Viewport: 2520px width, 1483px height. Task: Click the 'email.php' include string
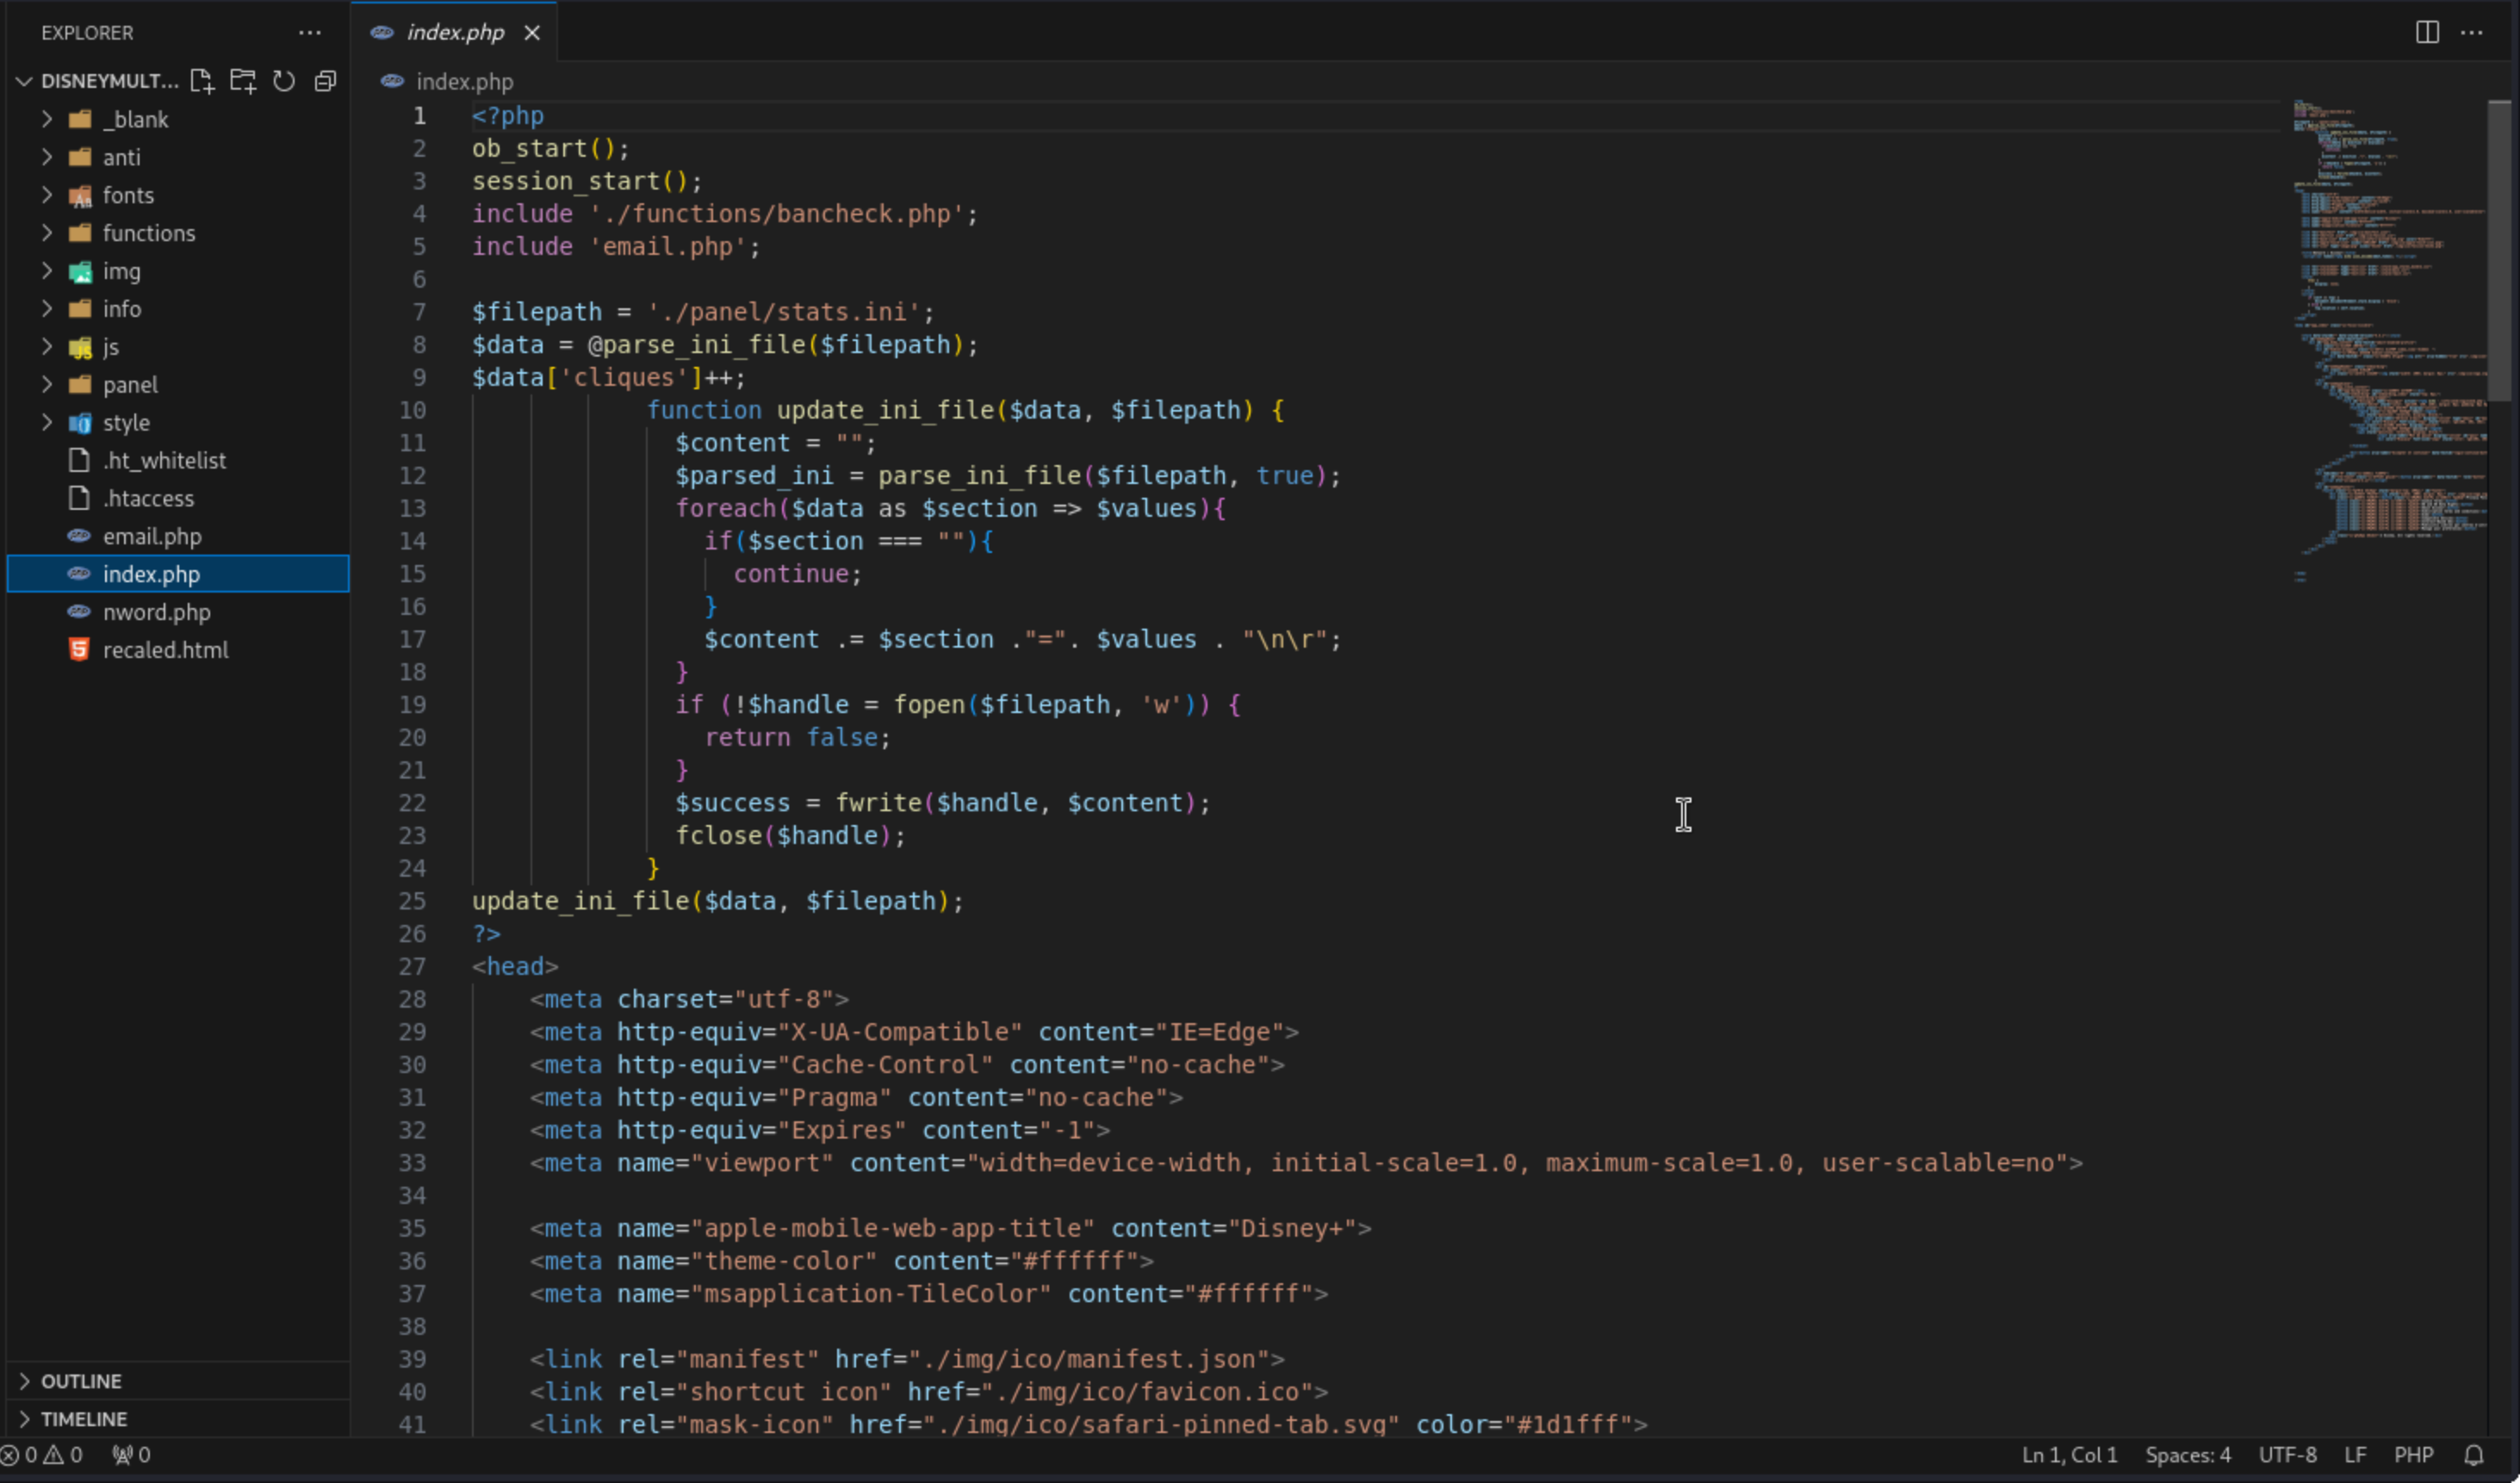[x=668, y=247]
